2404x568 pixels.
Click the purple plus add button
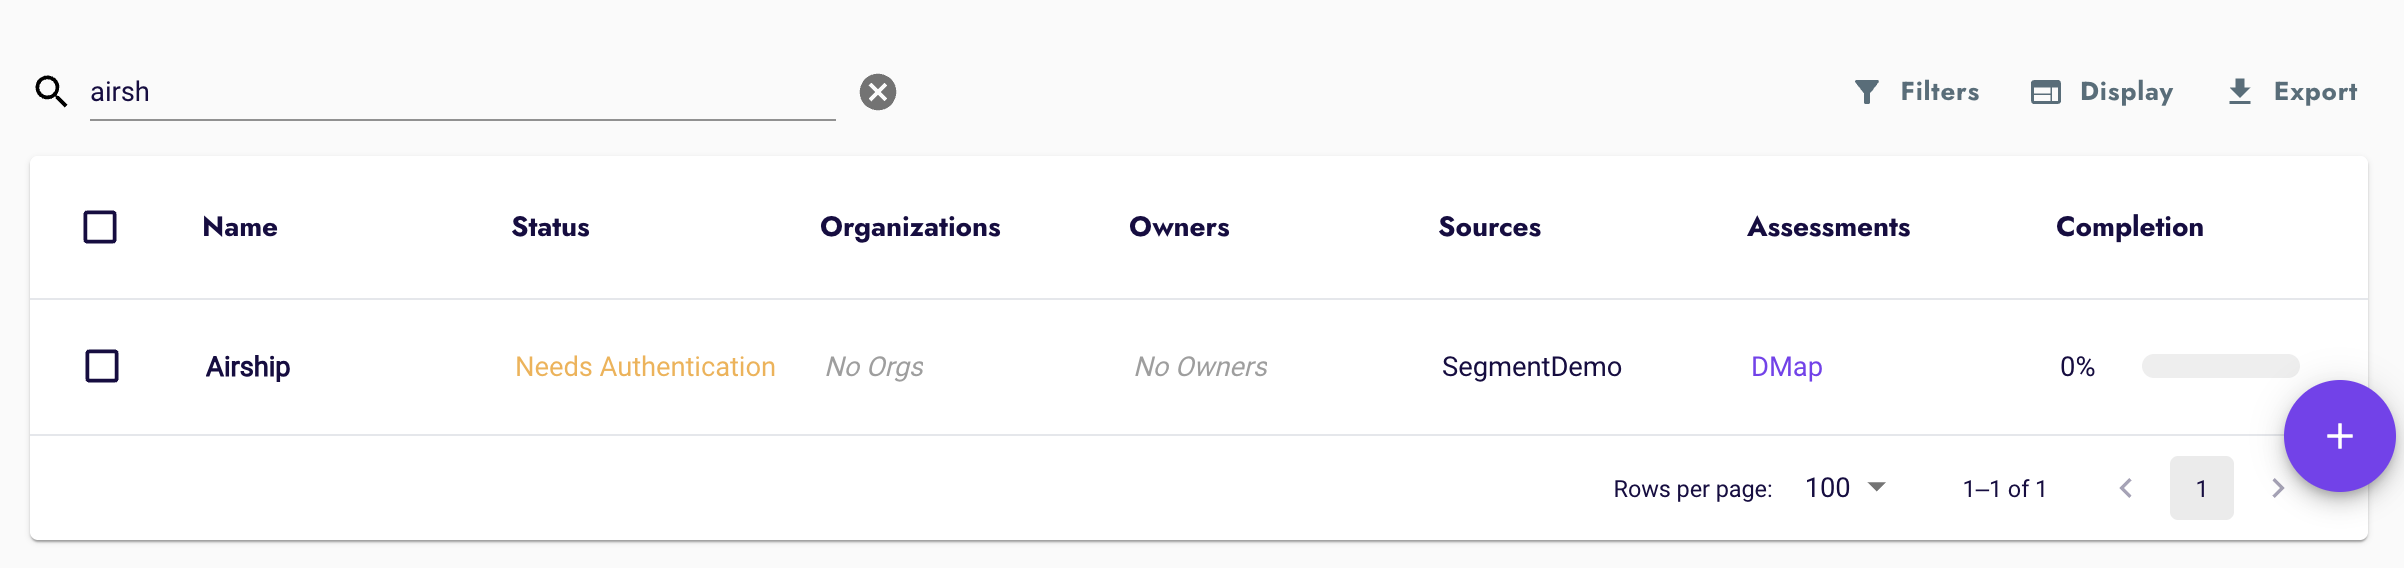[2339, 436]
